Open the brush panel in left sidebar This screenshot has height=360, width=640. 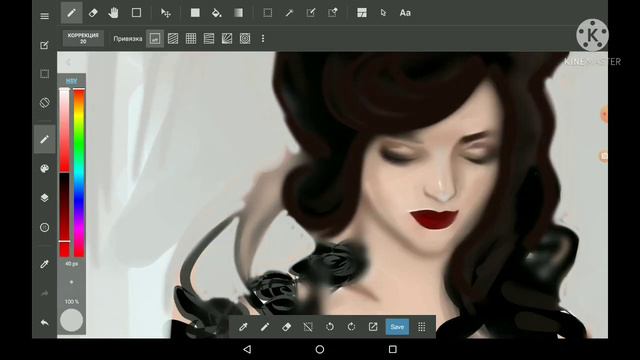point(44,139)
